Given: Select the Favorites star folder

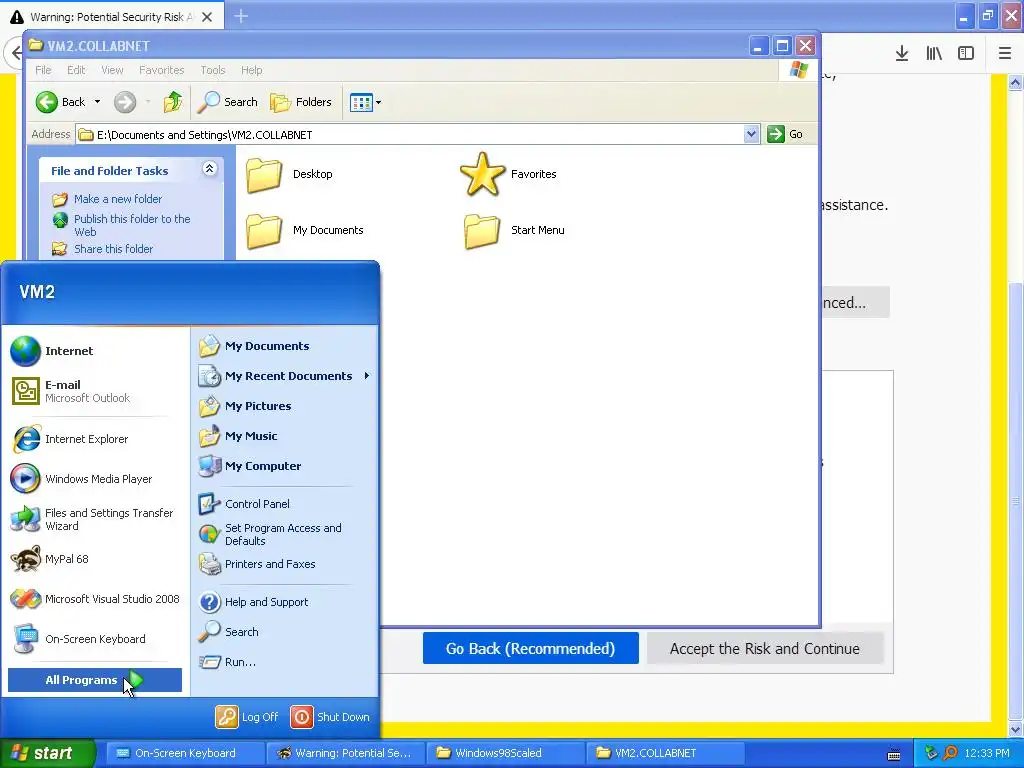Looking at the screenshot, I should click(508, 174).
